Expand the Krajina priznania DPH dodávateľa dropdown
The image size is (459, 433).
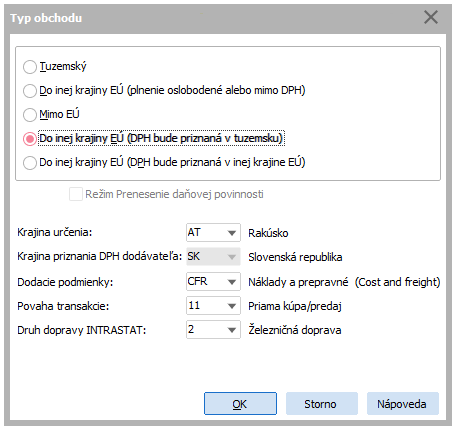[232, 257]
